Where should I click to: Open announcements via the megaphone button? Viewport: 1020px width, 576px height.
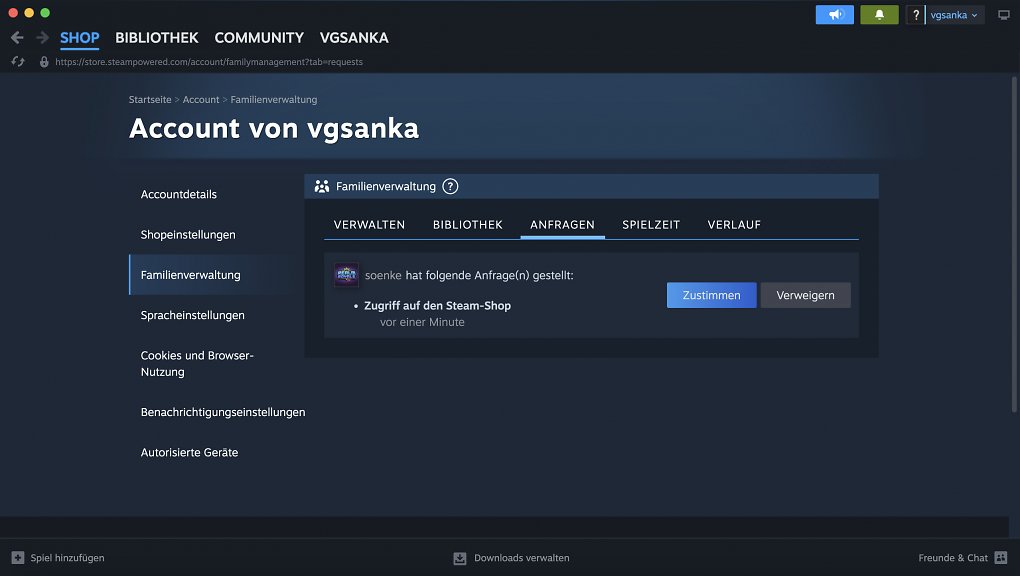pos(835,14)
